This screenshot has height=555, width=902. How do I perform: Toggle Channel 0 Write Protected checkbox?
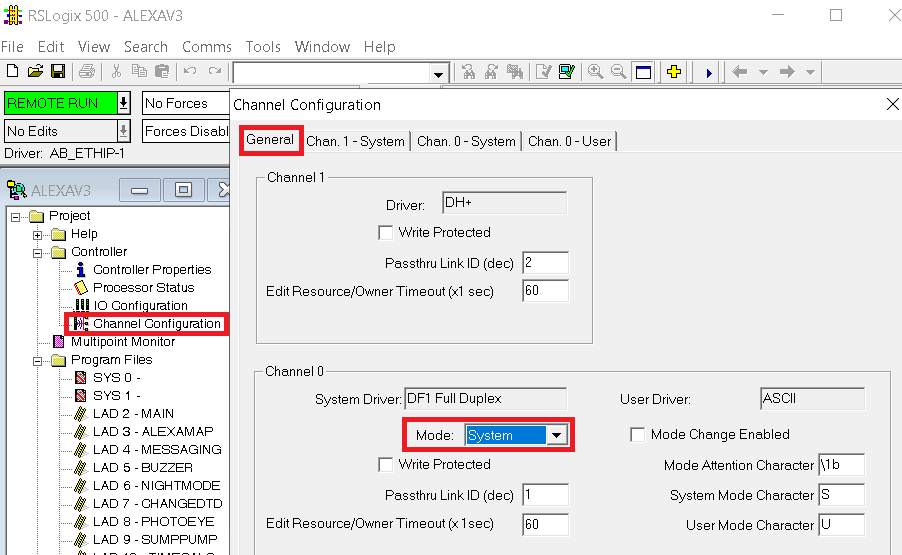click(385, 464)
